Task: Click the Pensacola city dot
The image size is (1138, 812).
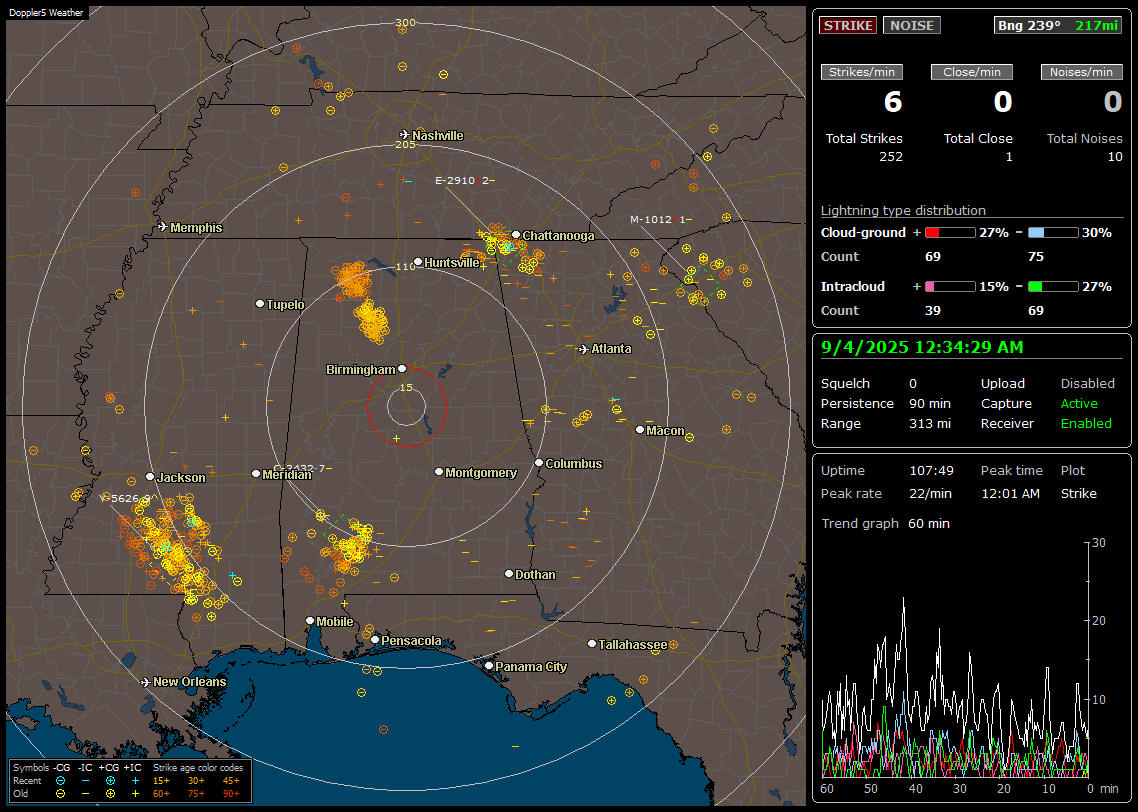Action: point(375,640)
